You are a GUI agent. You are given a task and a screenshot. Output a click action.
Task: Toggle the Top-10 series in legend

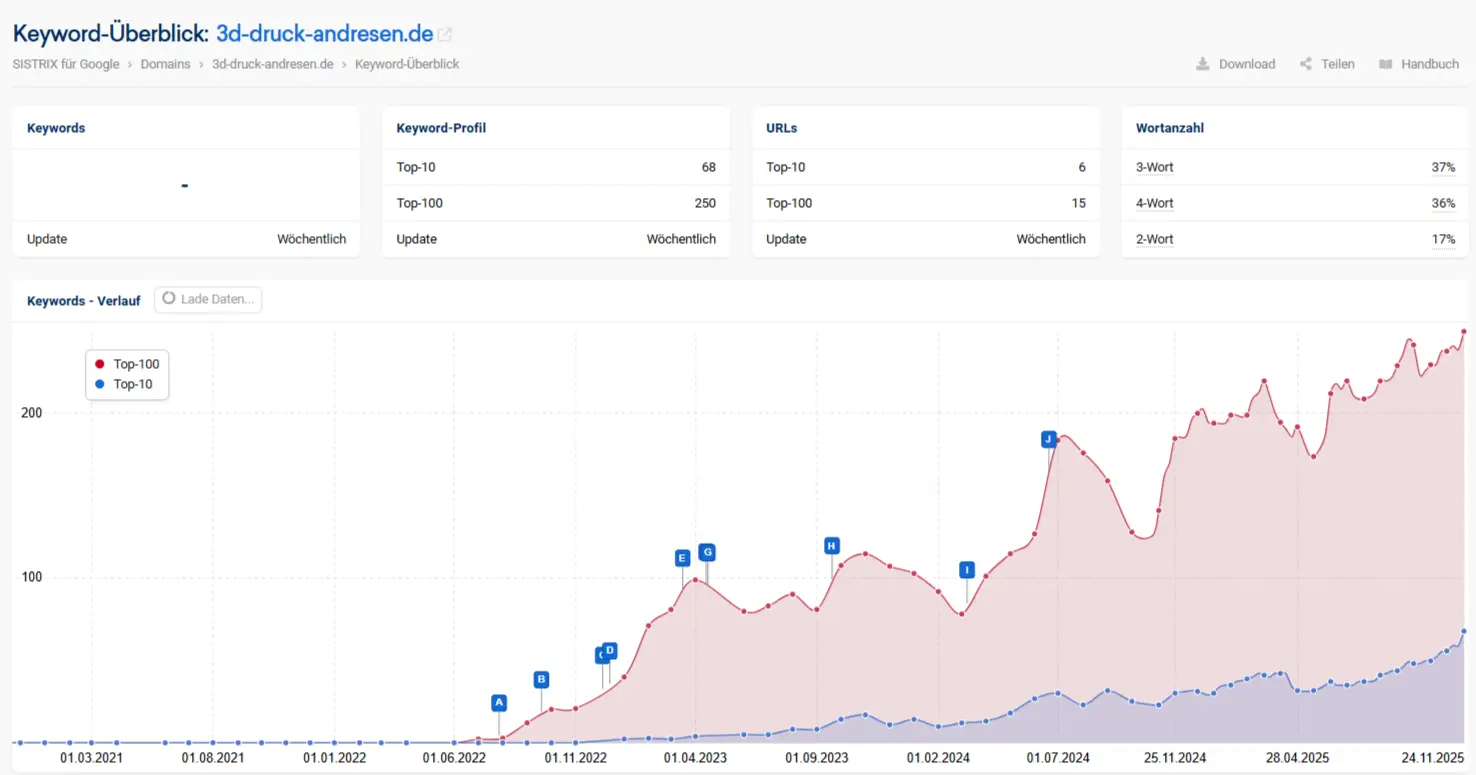pos(133,384)
